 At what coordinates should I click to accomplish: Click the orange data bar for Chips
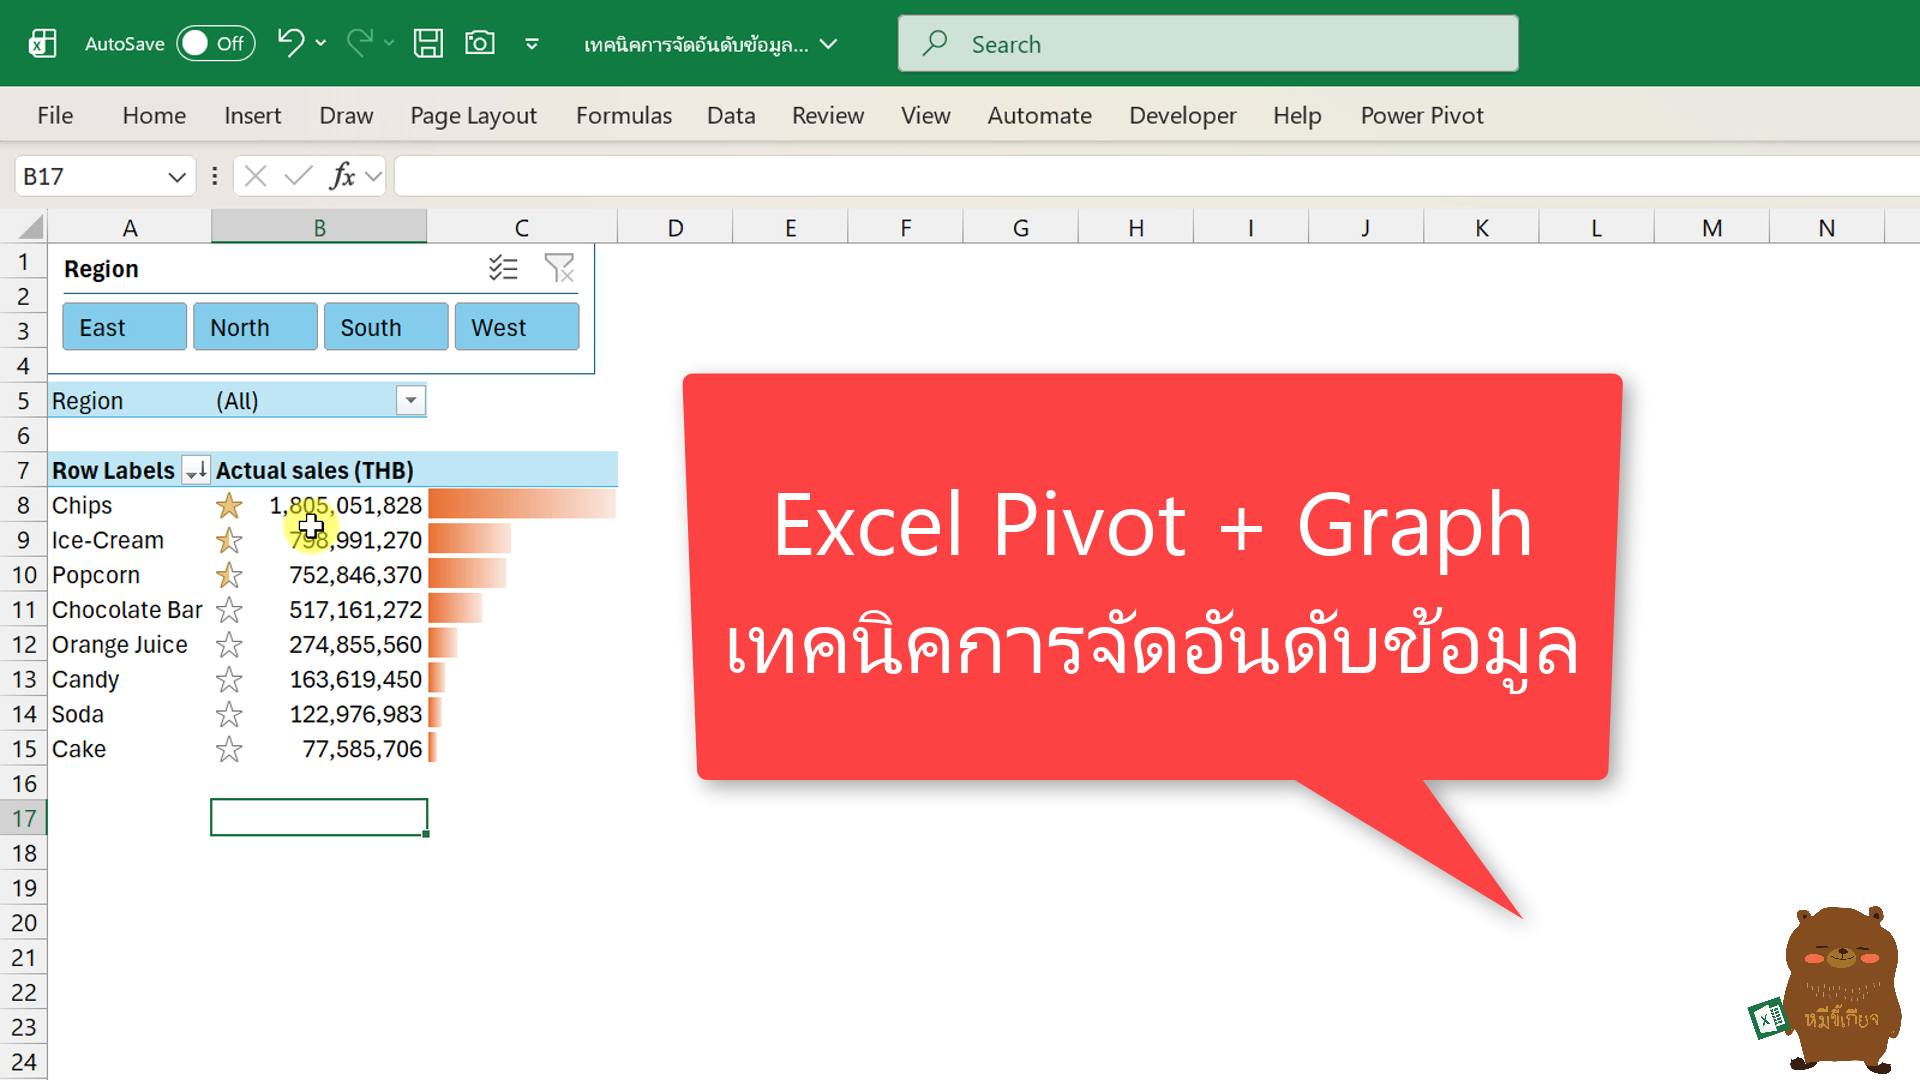(x=522, y=504)
